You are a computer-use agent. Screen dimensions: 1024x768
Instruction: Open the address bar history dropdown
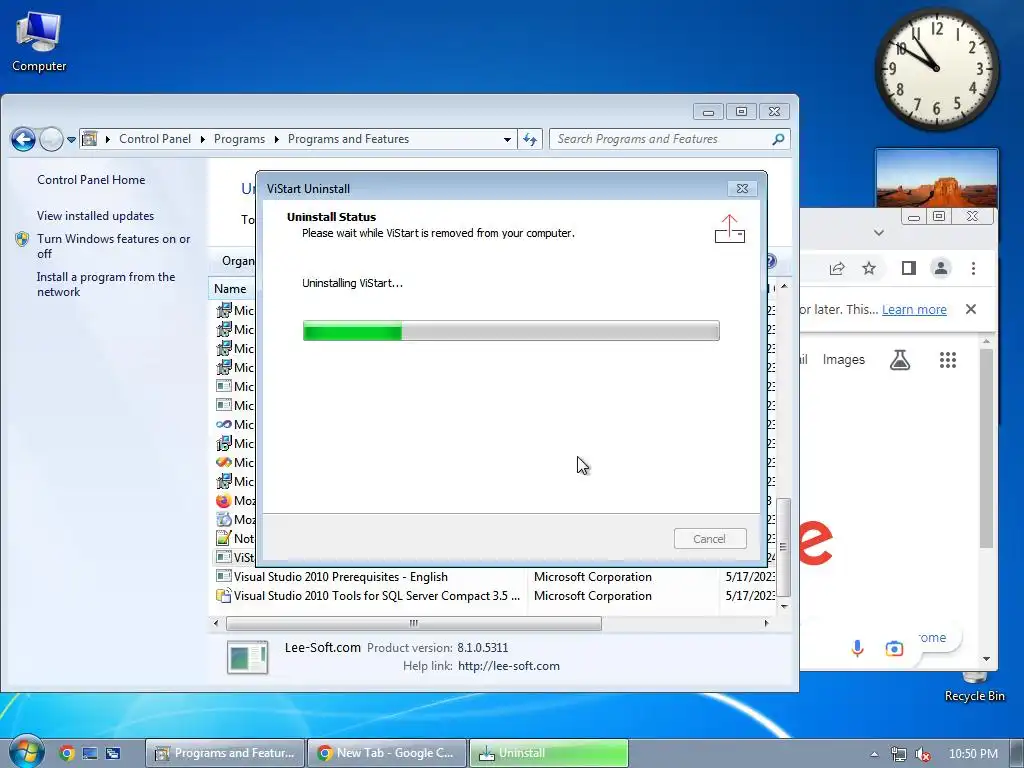507,139
